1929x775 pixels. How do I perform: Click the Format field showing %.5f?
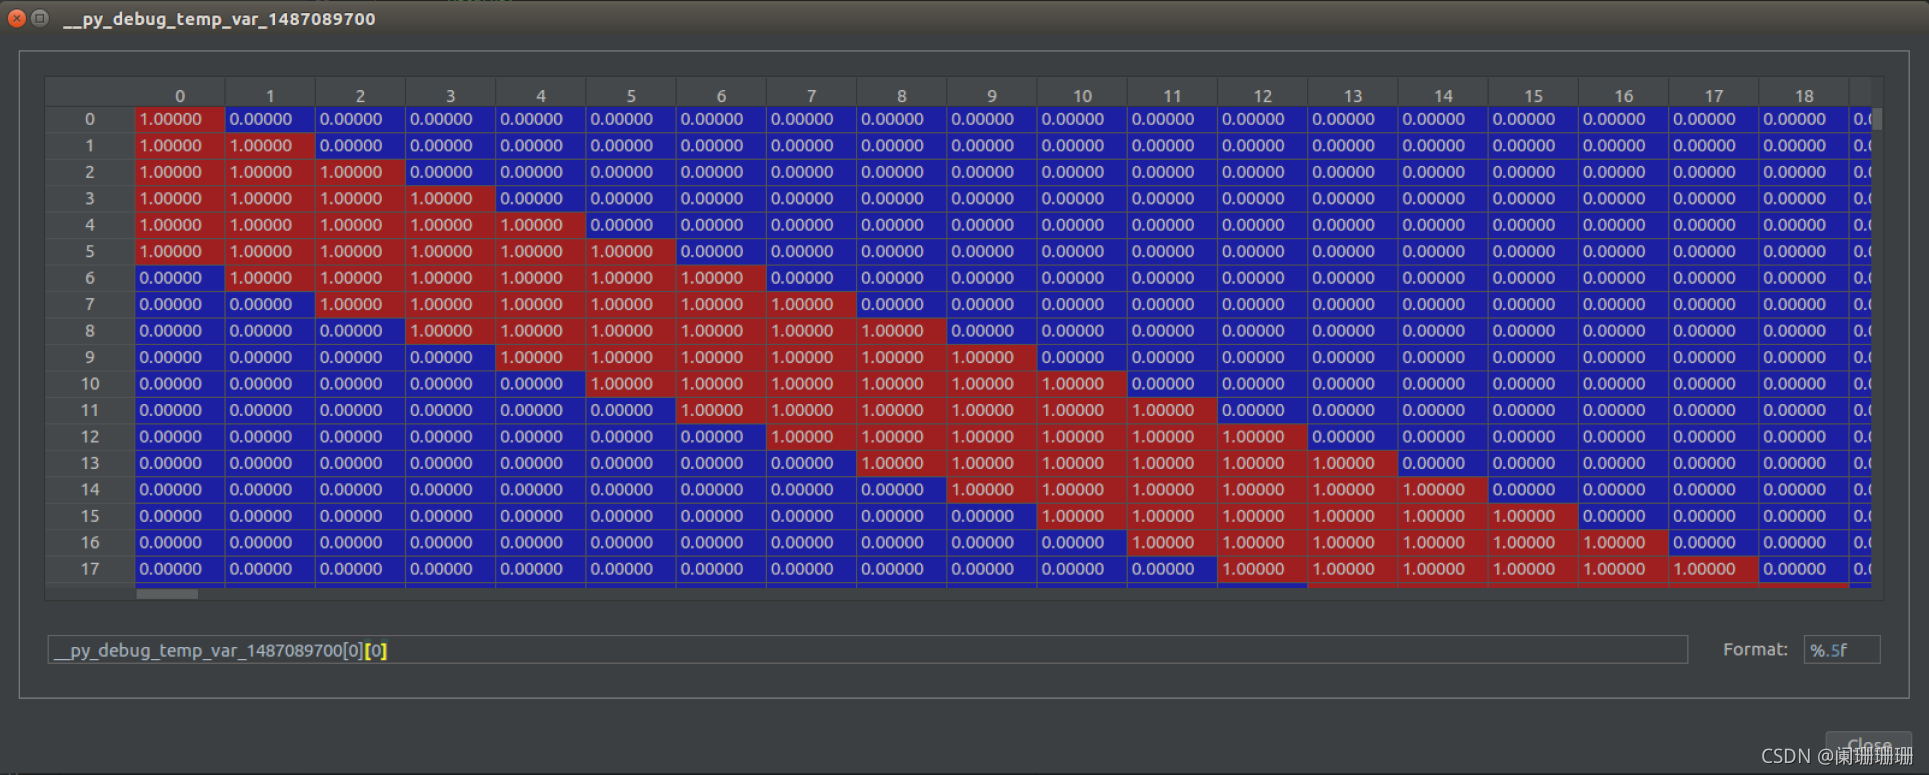click(1841, 650)
